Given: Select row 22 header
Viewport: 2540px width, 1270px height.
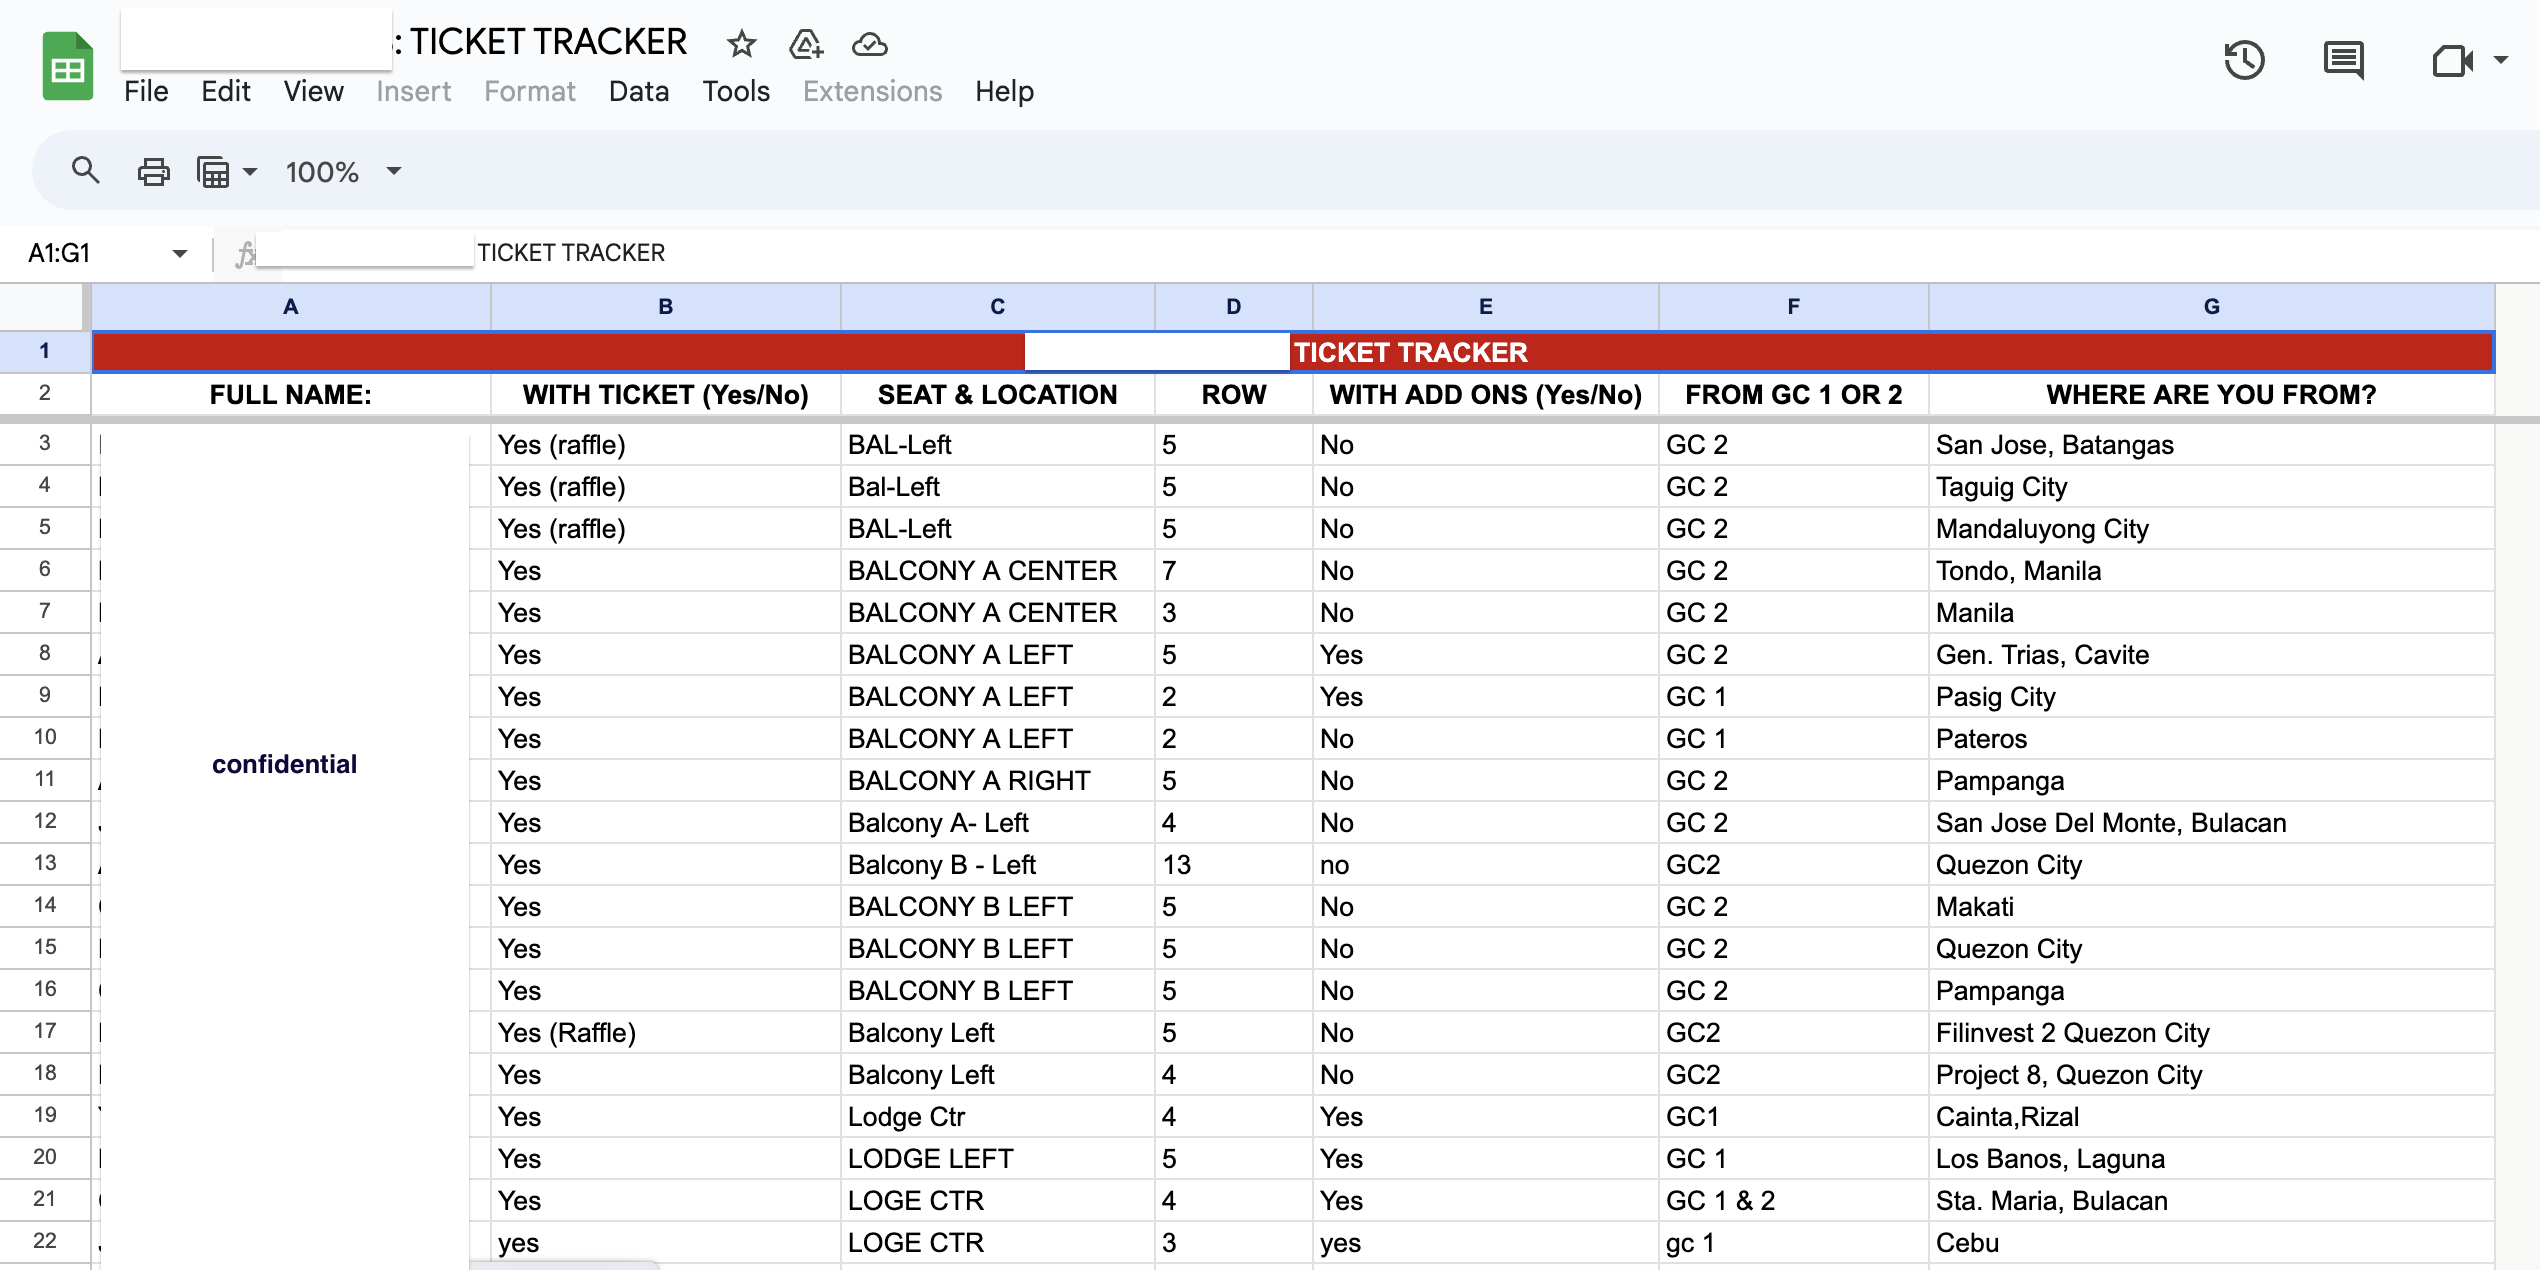Looking at the screenshot, I should point(44,1241).
